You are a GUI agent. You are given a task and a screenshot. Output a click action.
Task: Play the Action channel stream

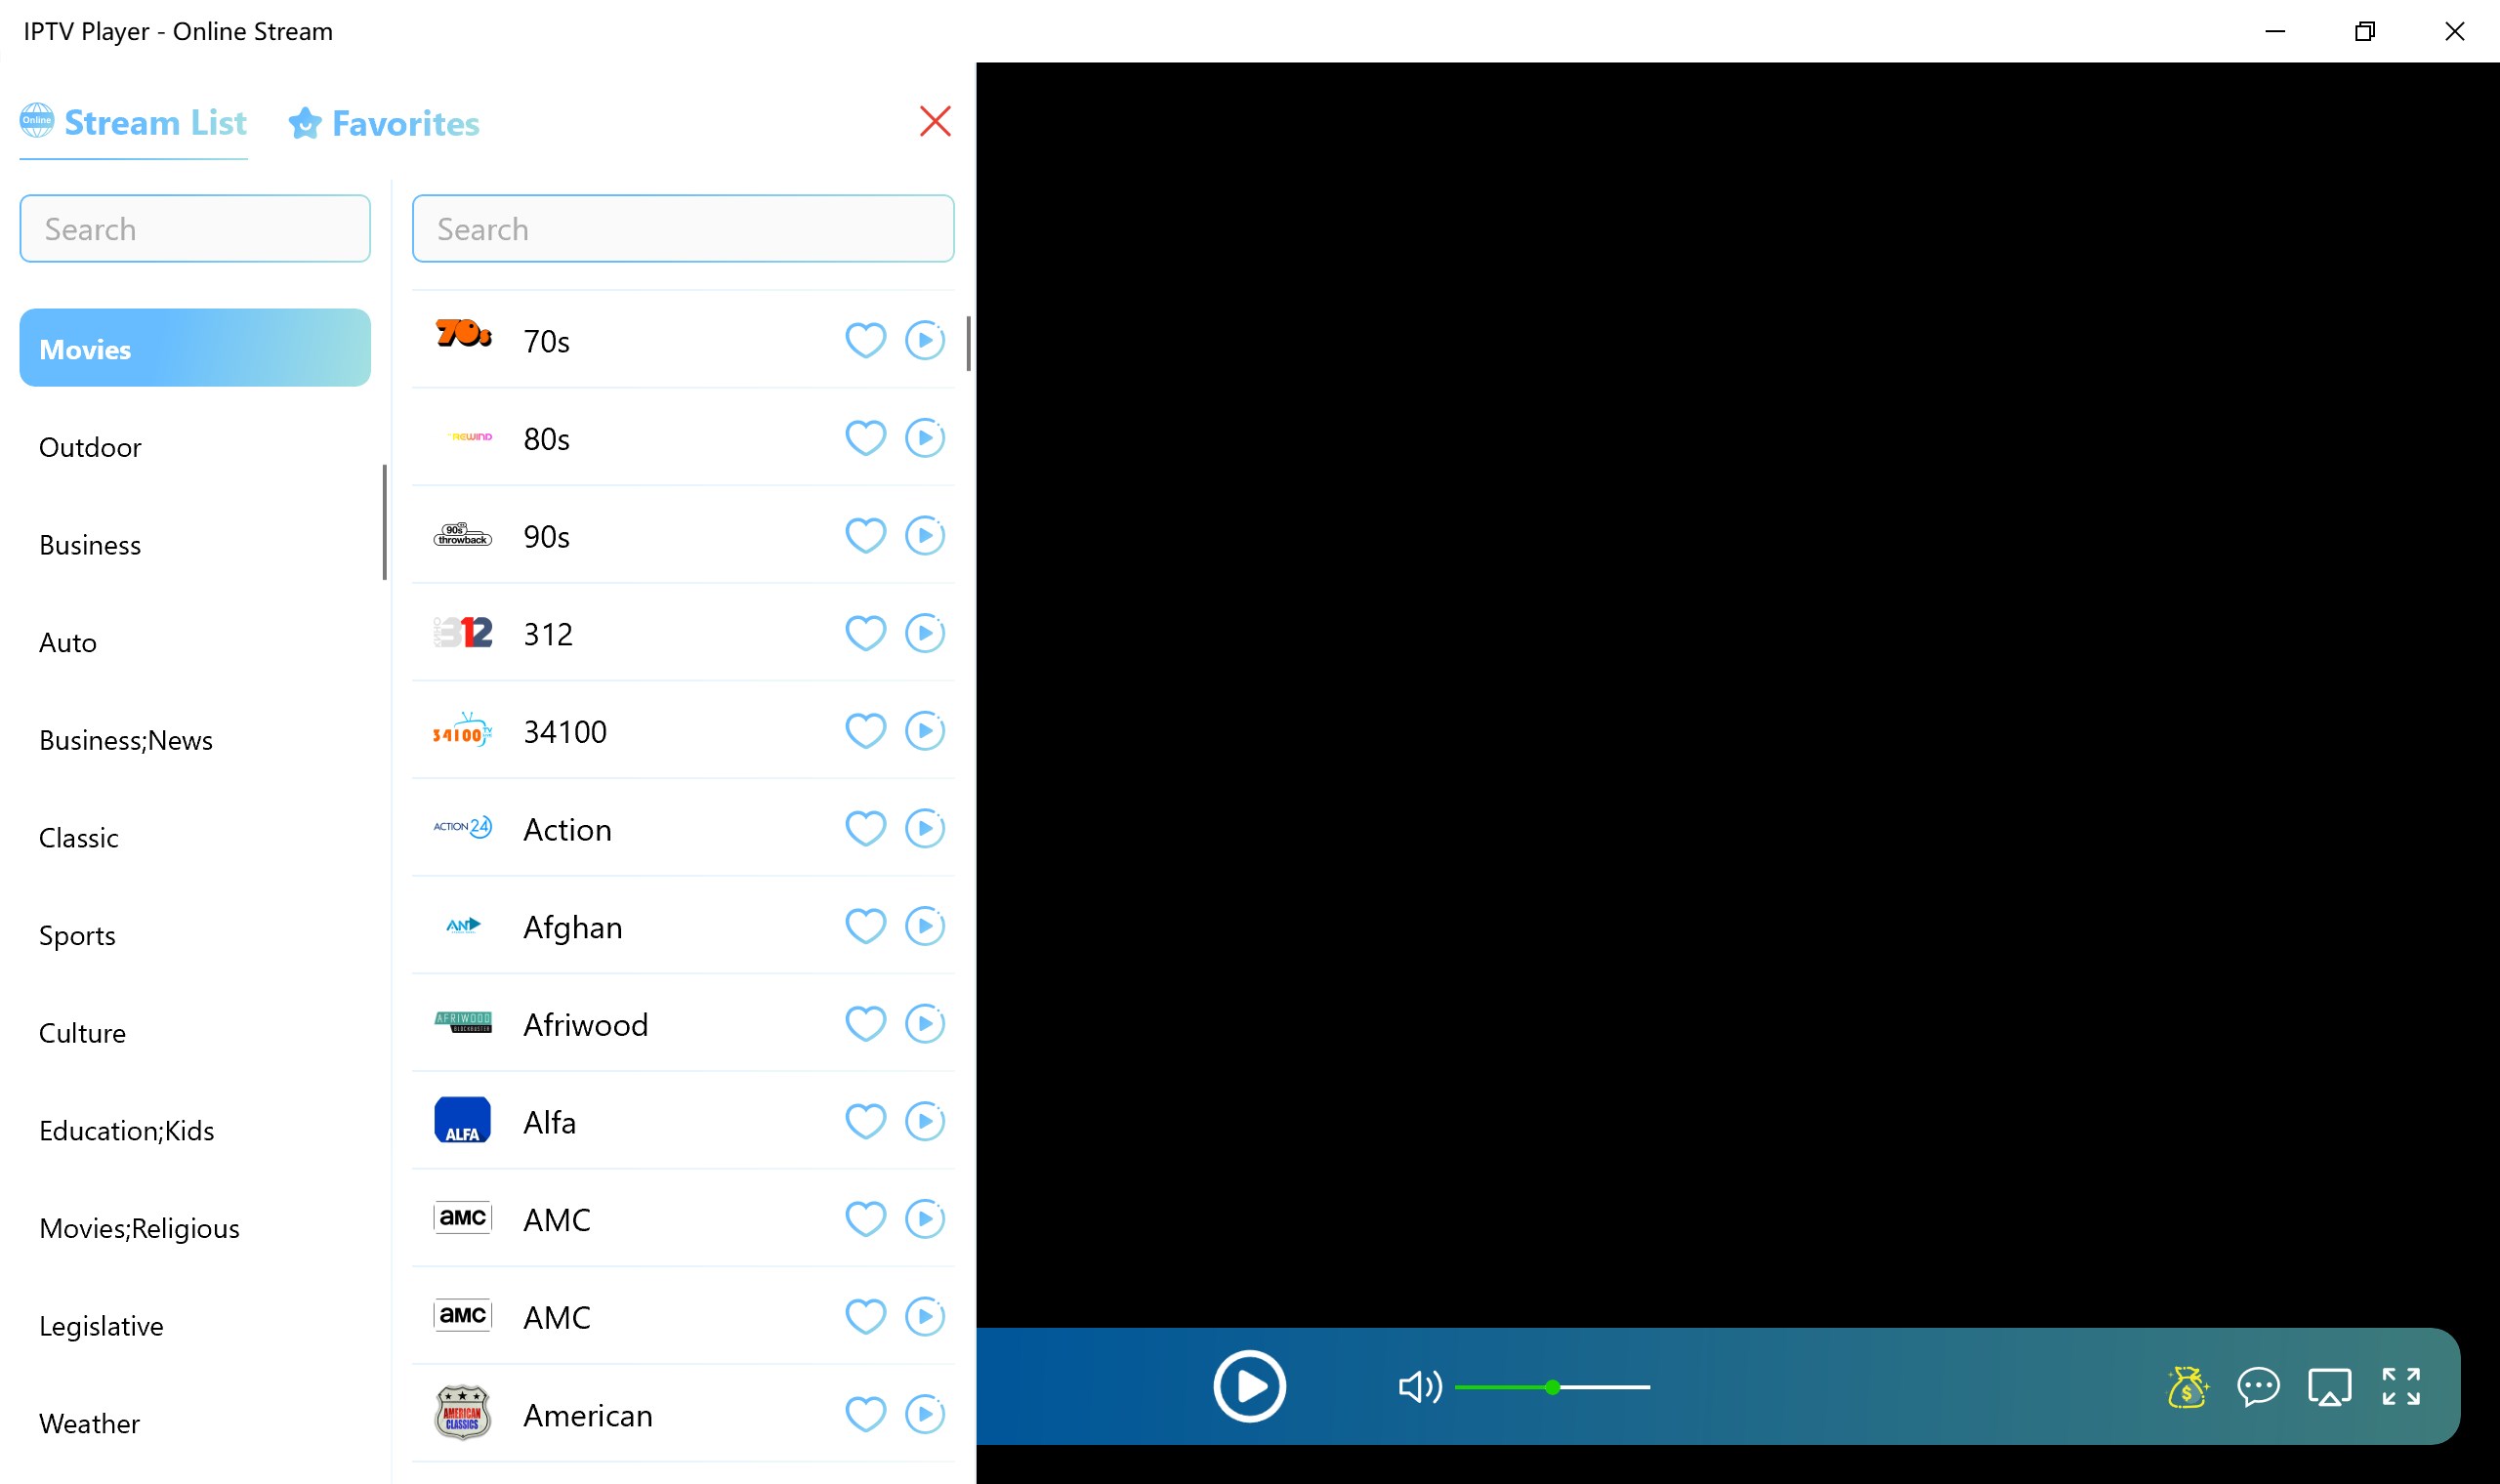(x=925, y=829)
